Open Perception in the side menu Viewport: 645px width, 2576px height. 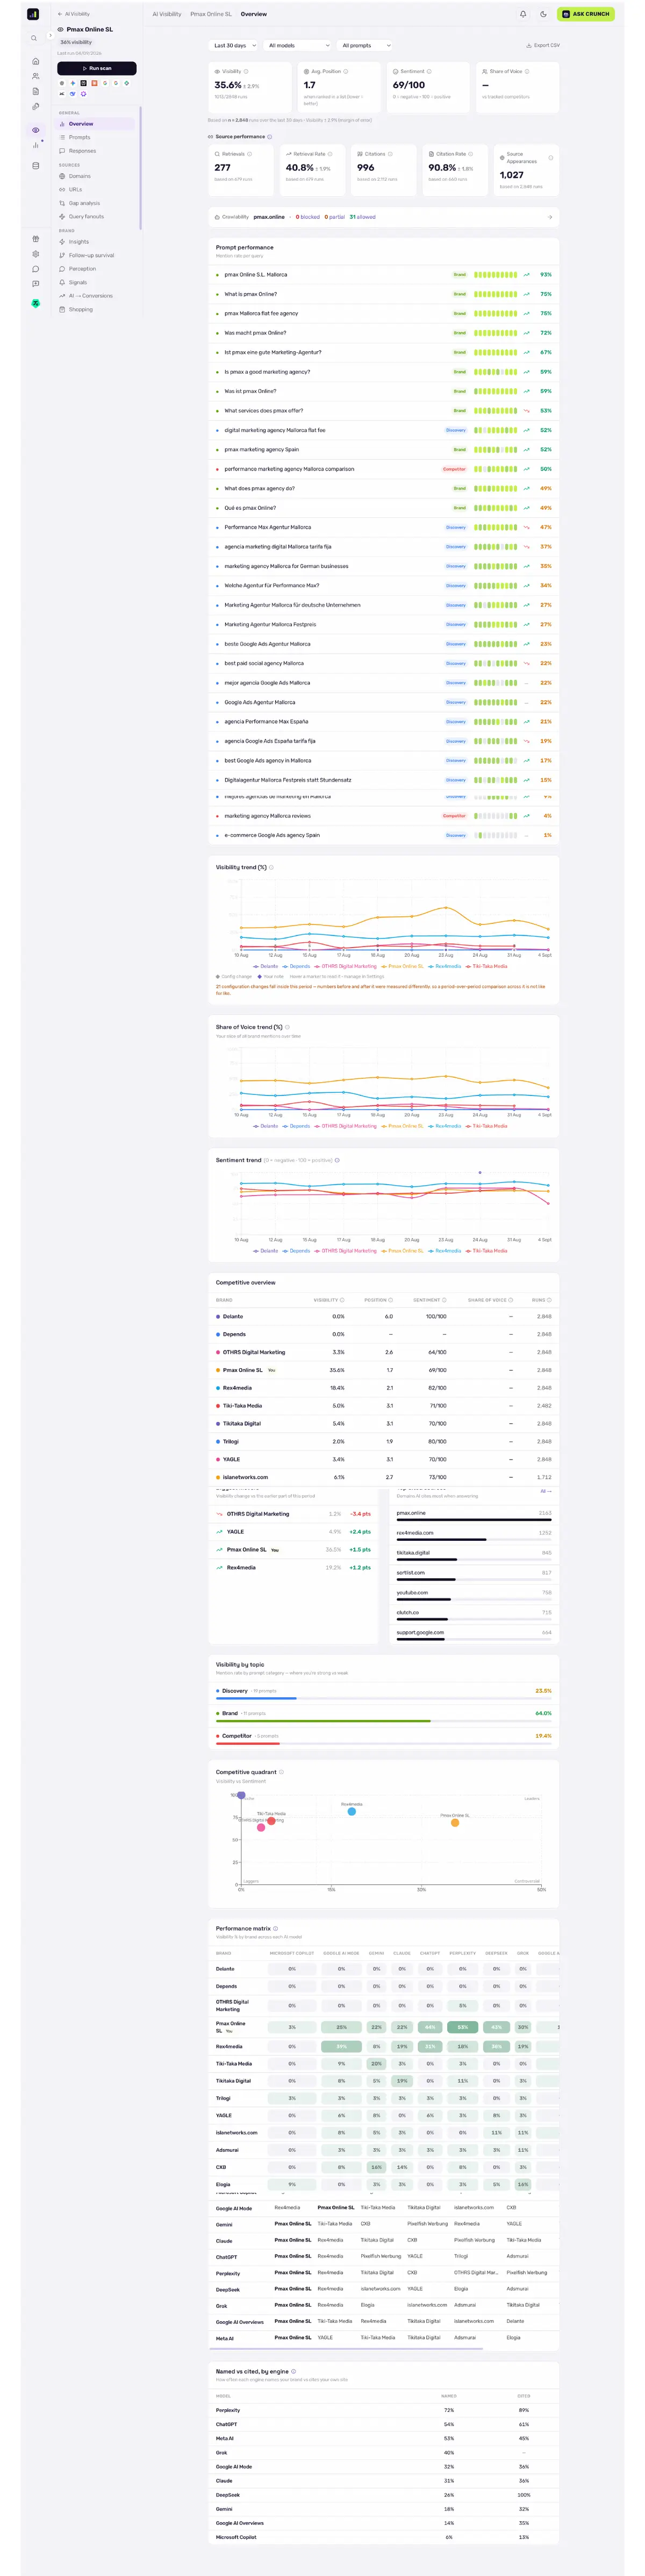click(x=96, y=269)
